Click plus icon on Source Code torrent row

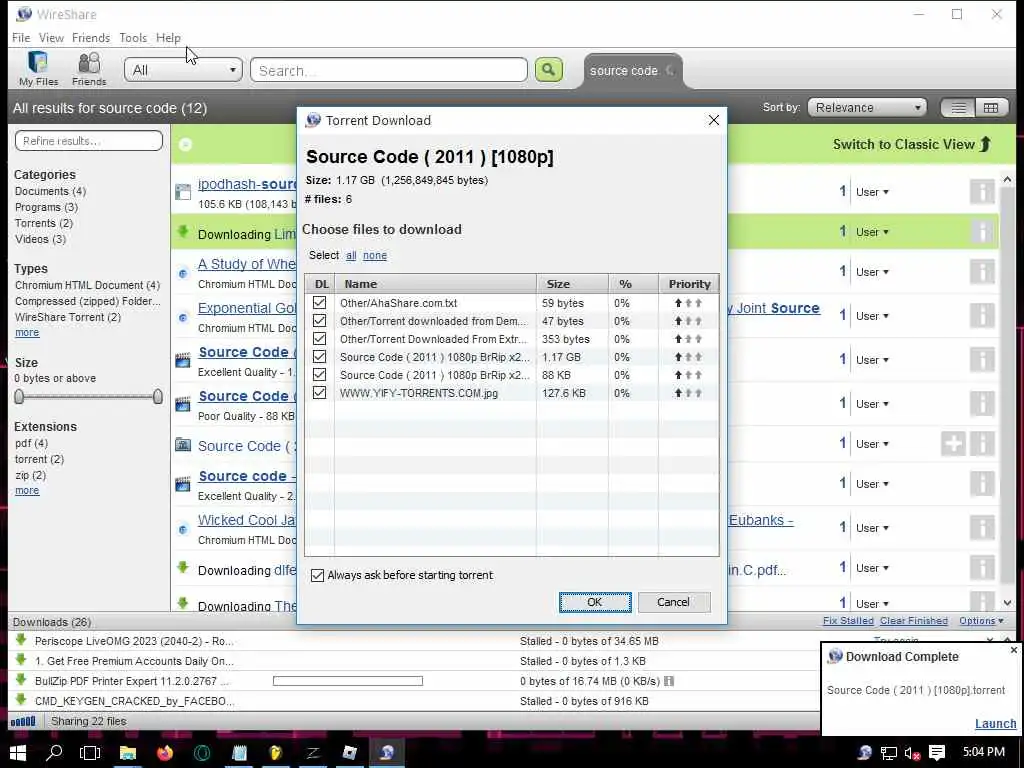(953, 443)
